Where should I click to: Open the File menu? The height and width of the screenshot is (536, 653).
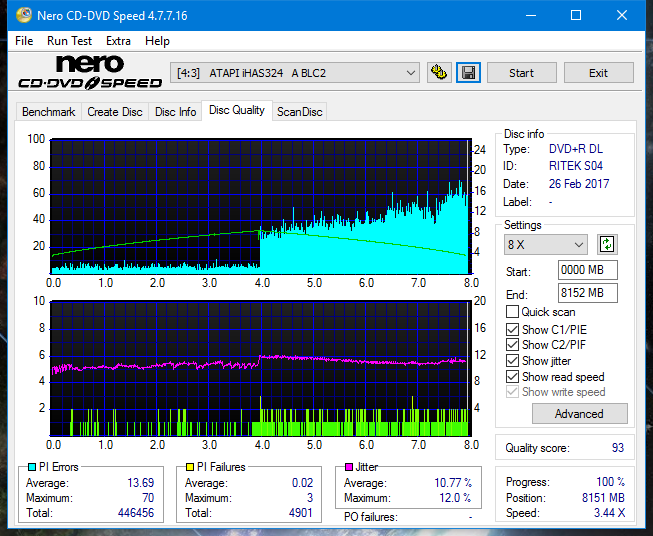coord(24,41)
